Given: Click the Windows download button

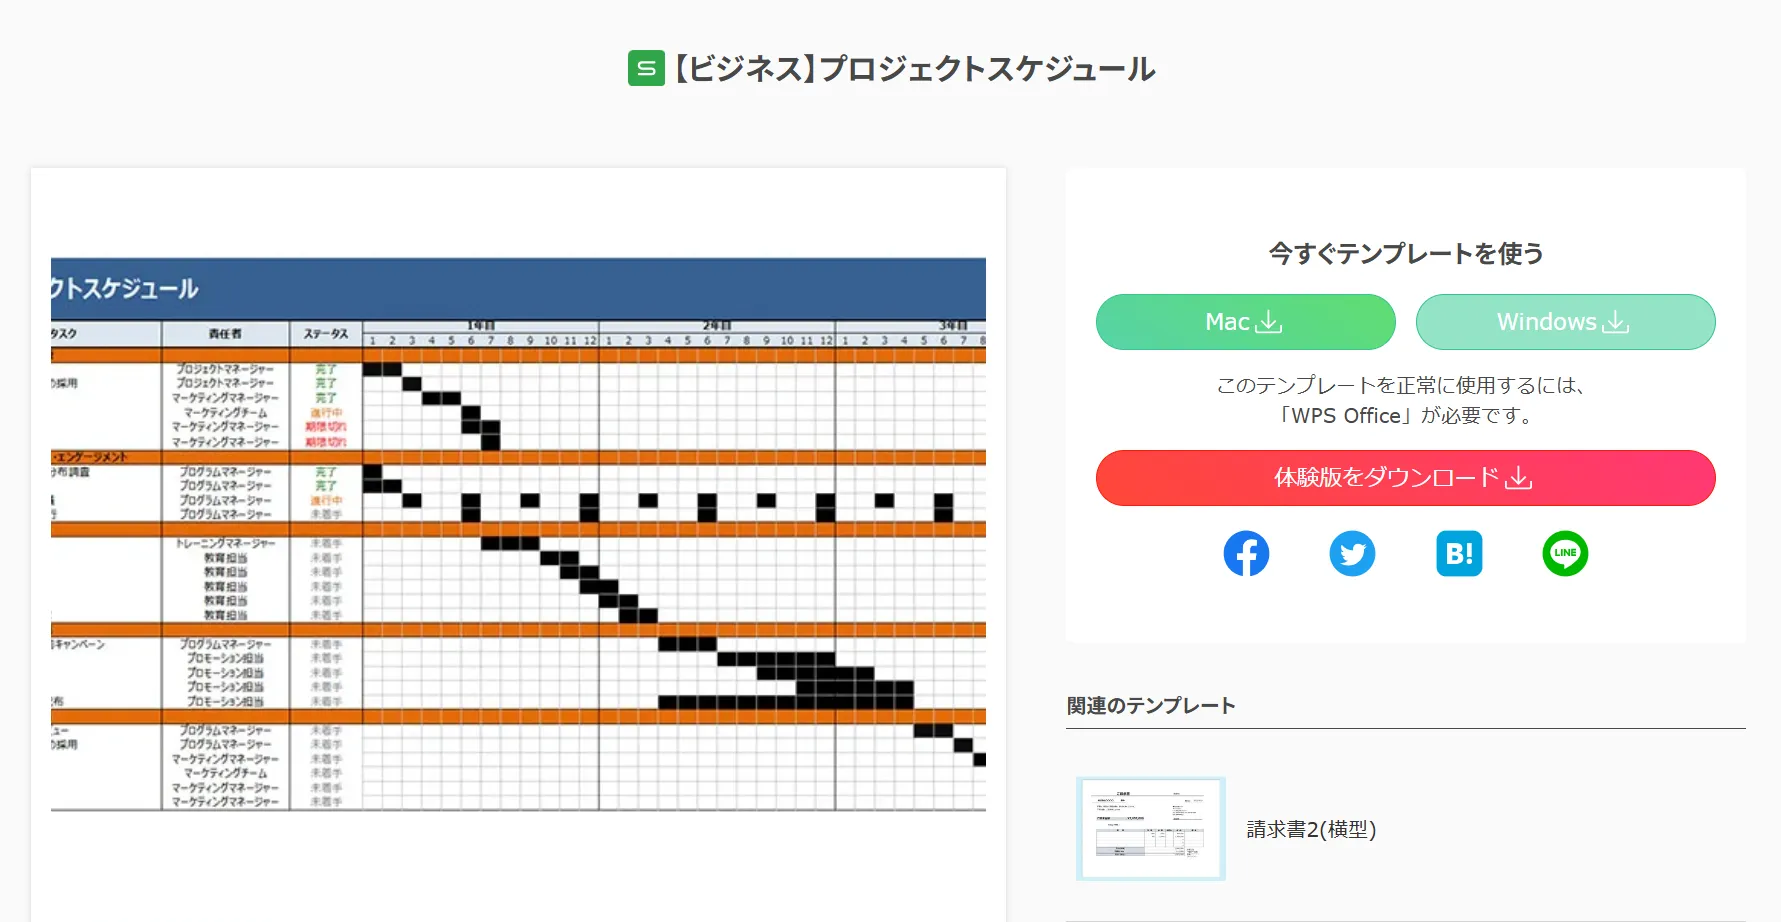Looking at the screenshot, I should click(1566, 322).
